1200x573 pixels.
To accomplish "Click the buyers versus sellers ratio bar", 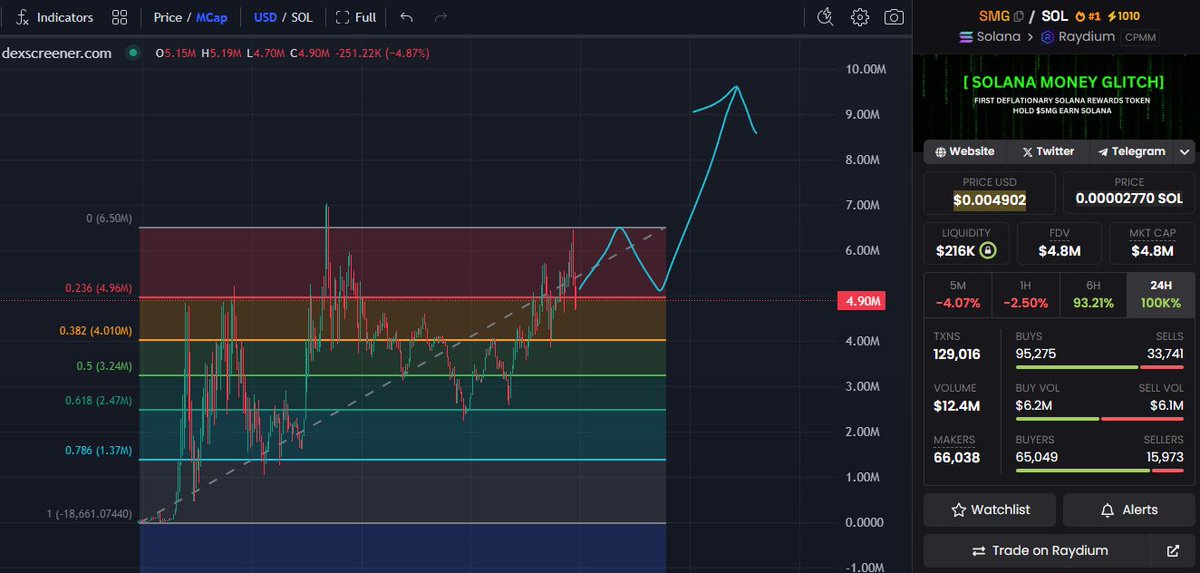I will (x=1099, y=471).
